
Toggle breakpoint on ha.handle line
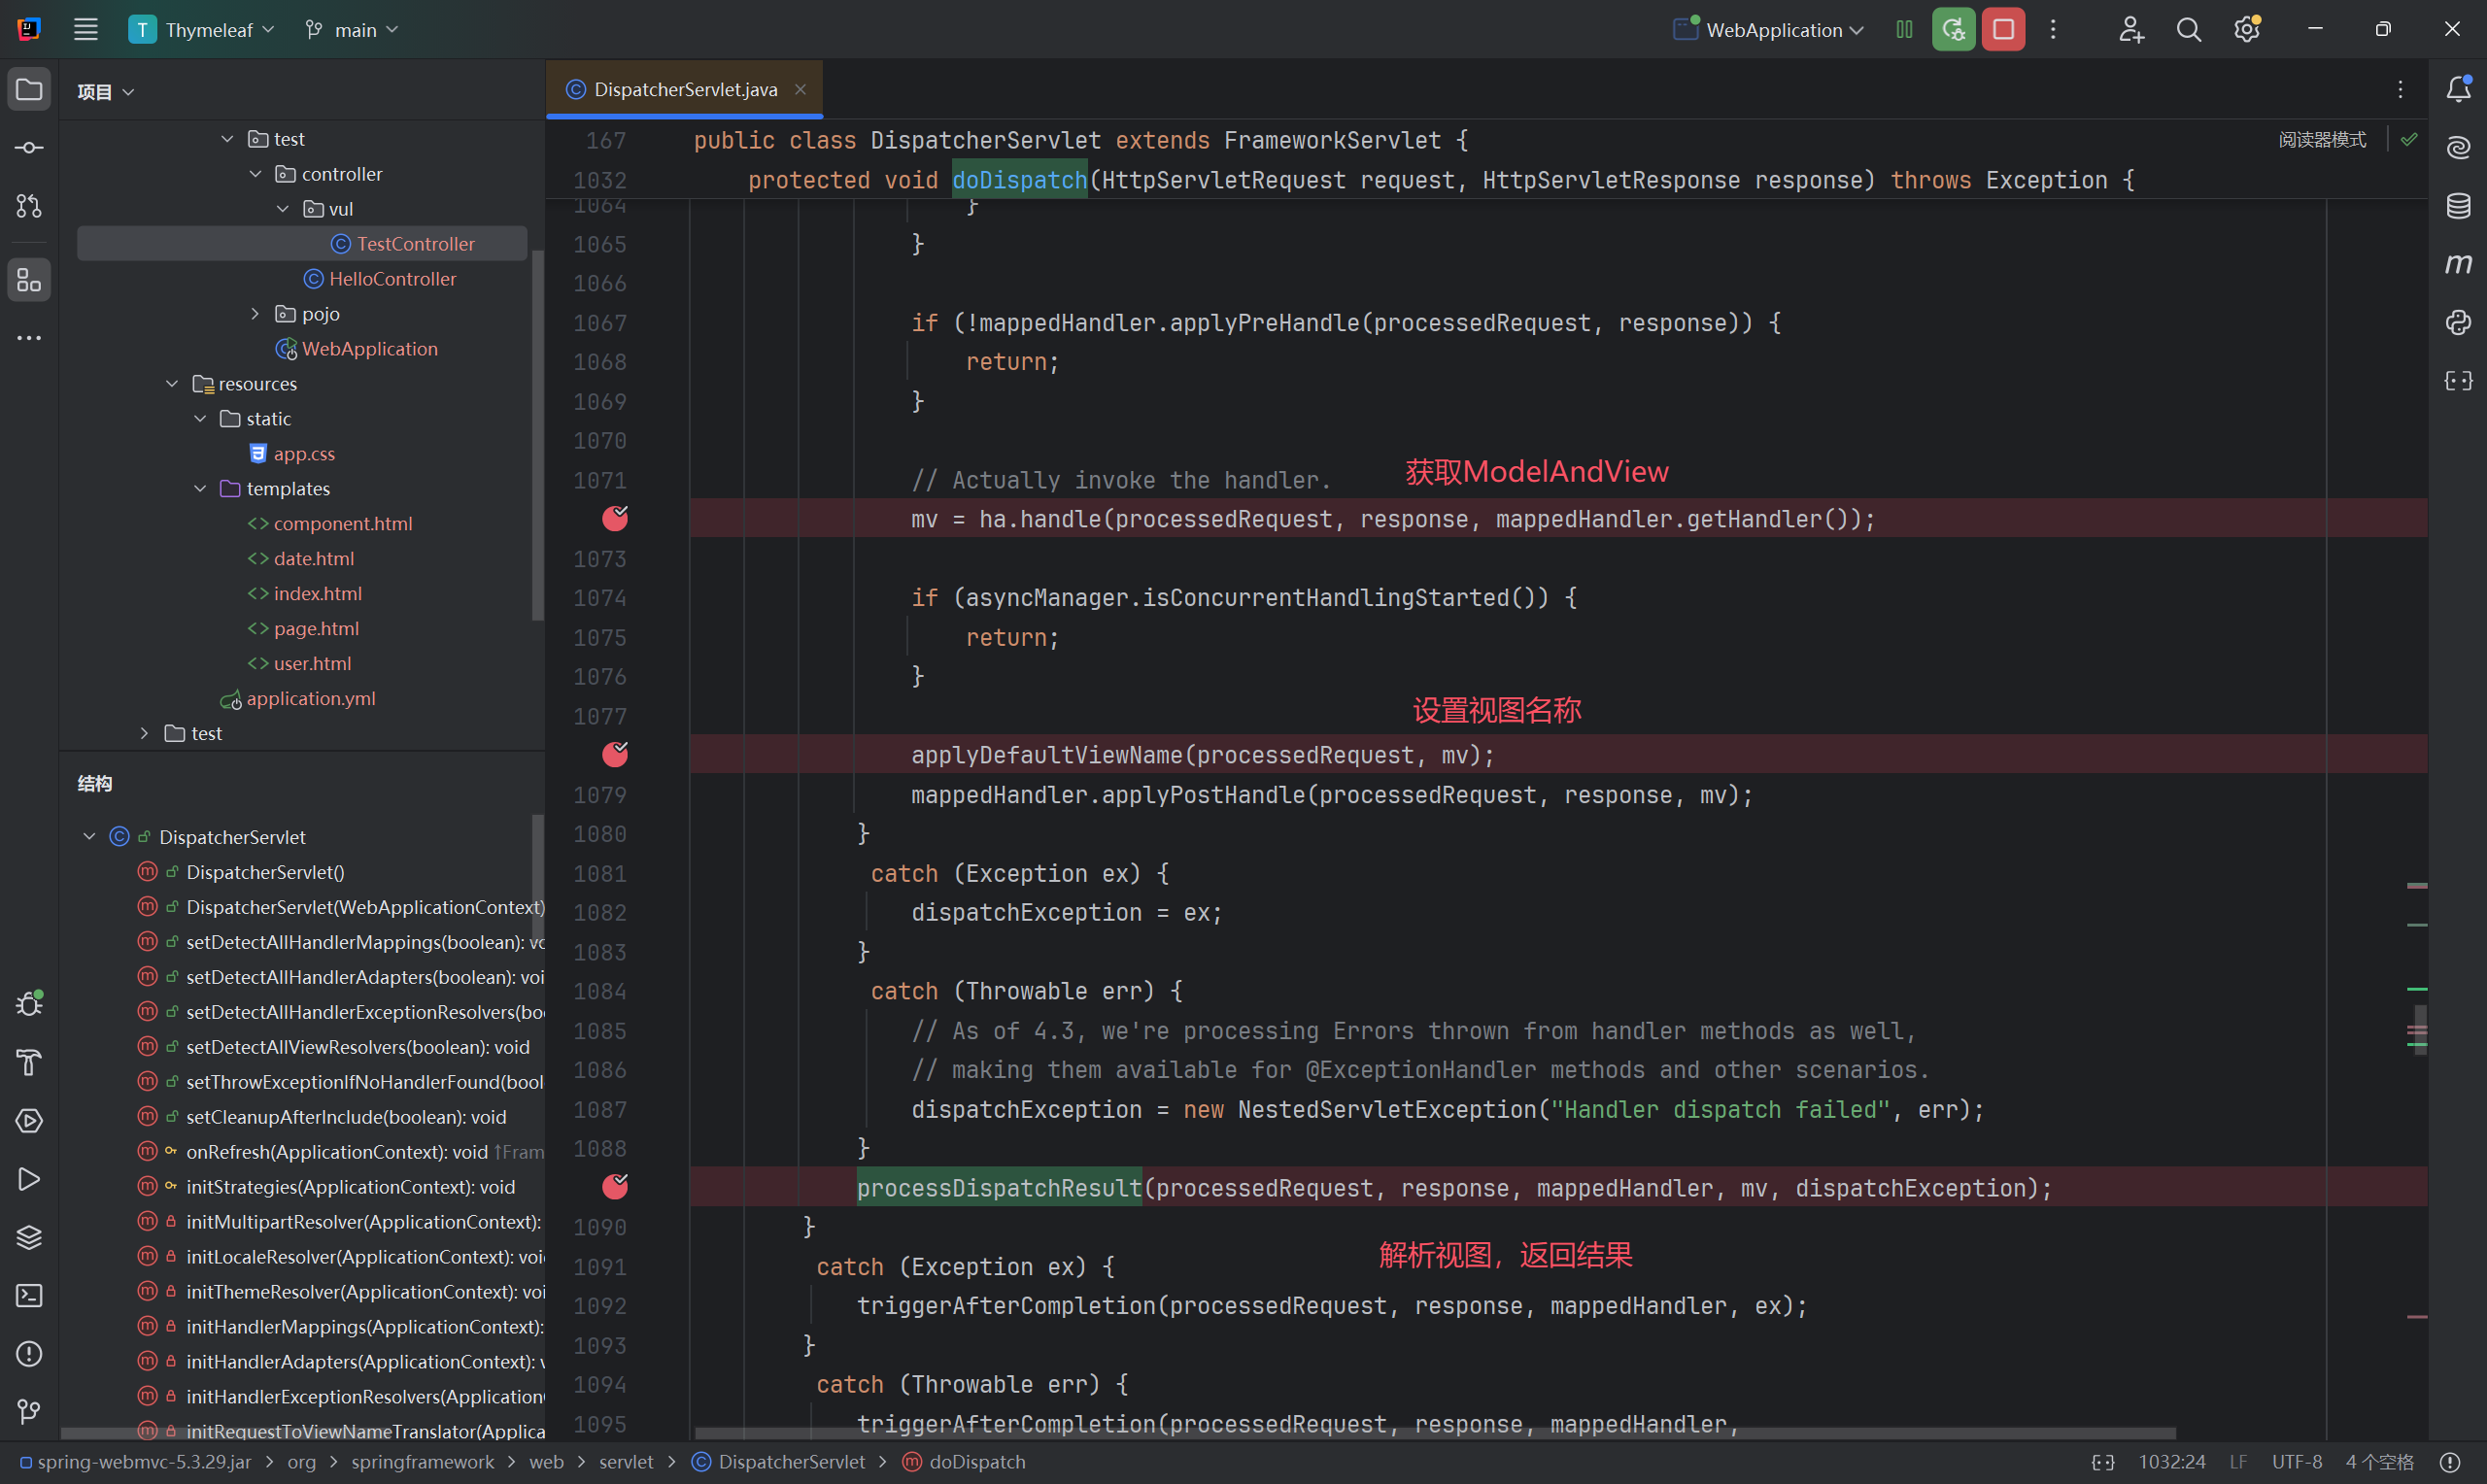coord(615,519)
